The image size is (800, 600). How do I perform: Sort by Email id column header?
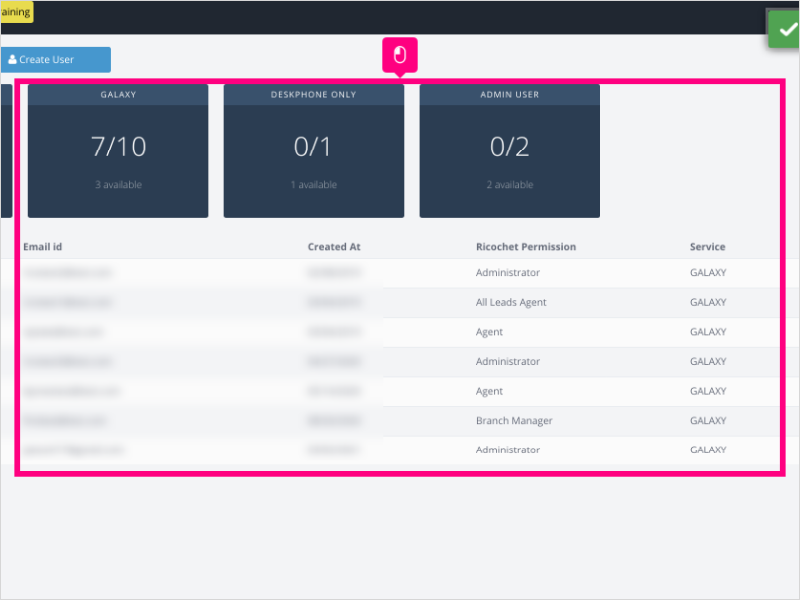pos(42,247)
